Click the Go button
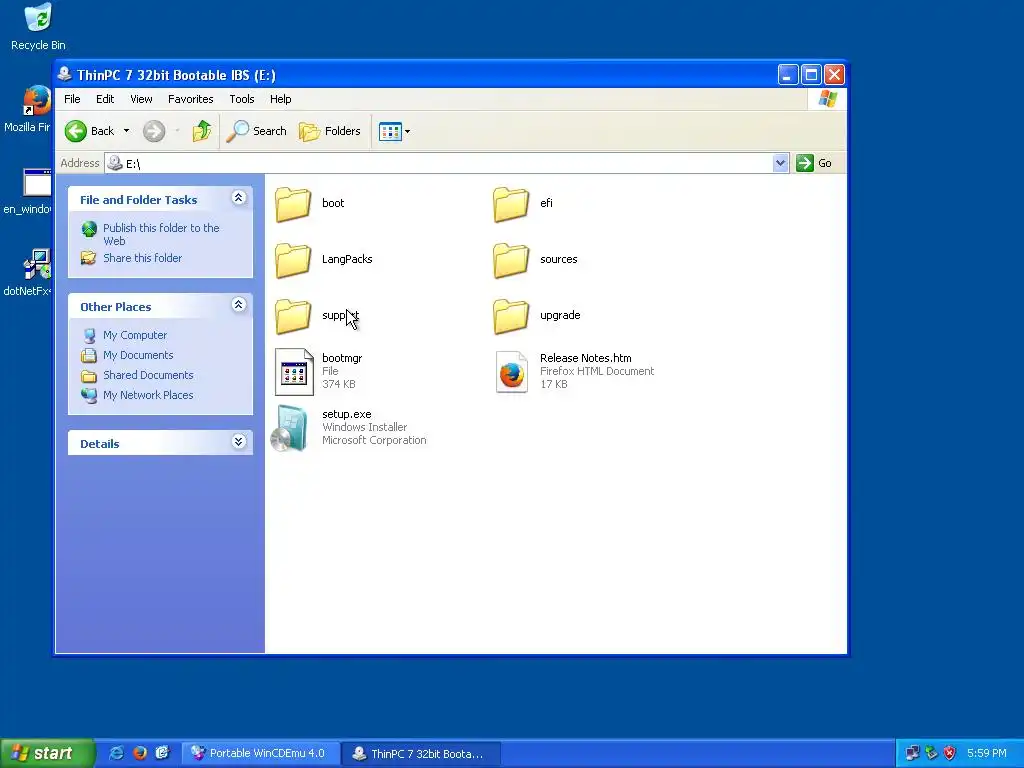 point(814,163)
